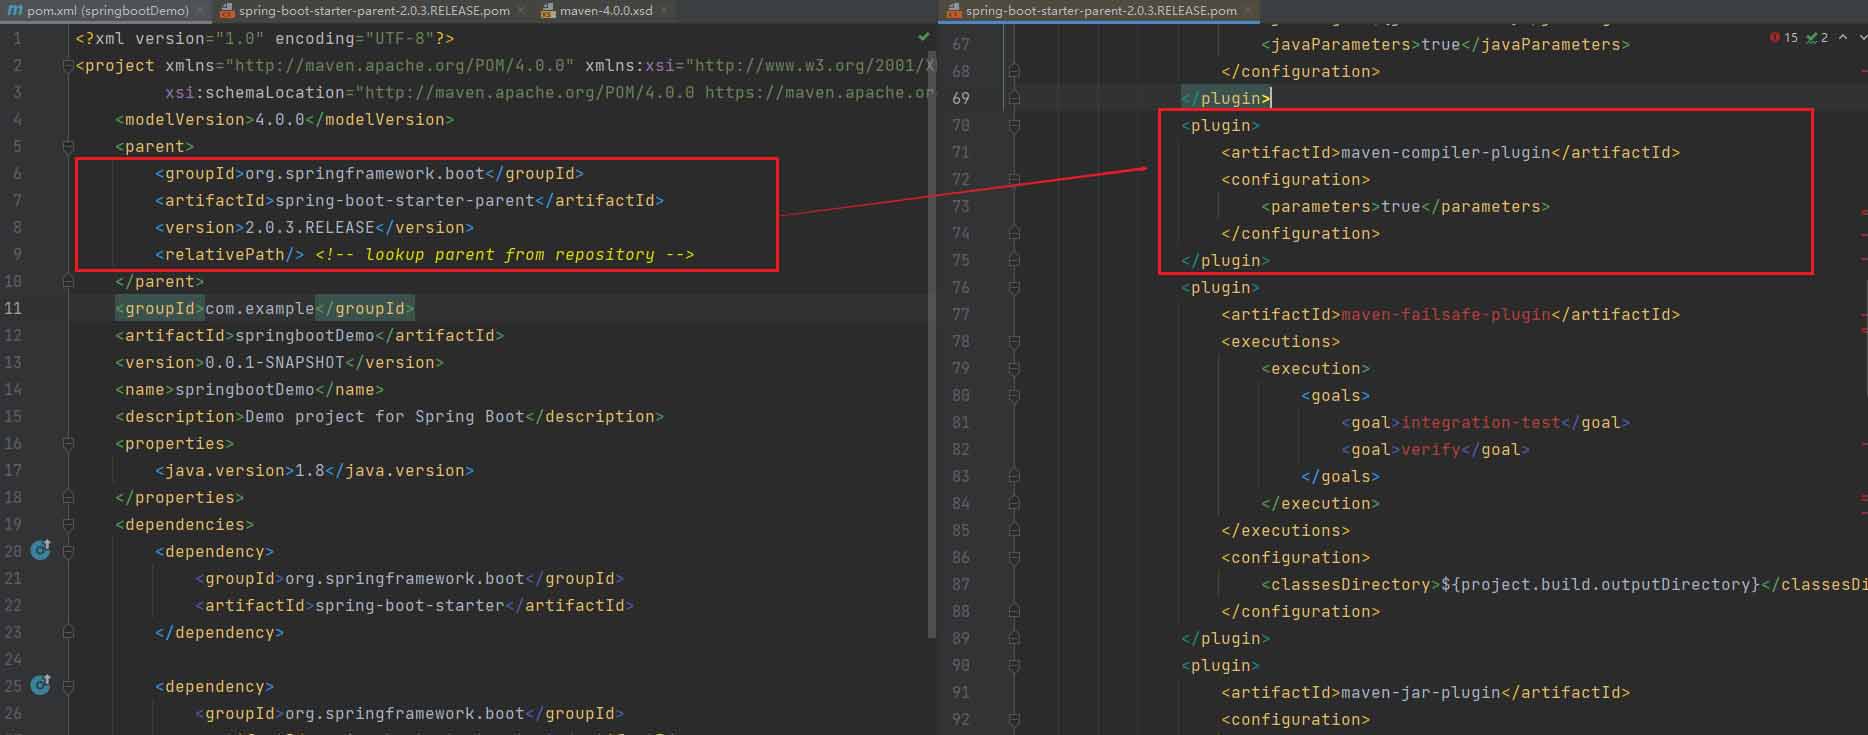
Task: Collapse the project tag fold on line 2
Action: pyautogui.click(x=67, y=65)
